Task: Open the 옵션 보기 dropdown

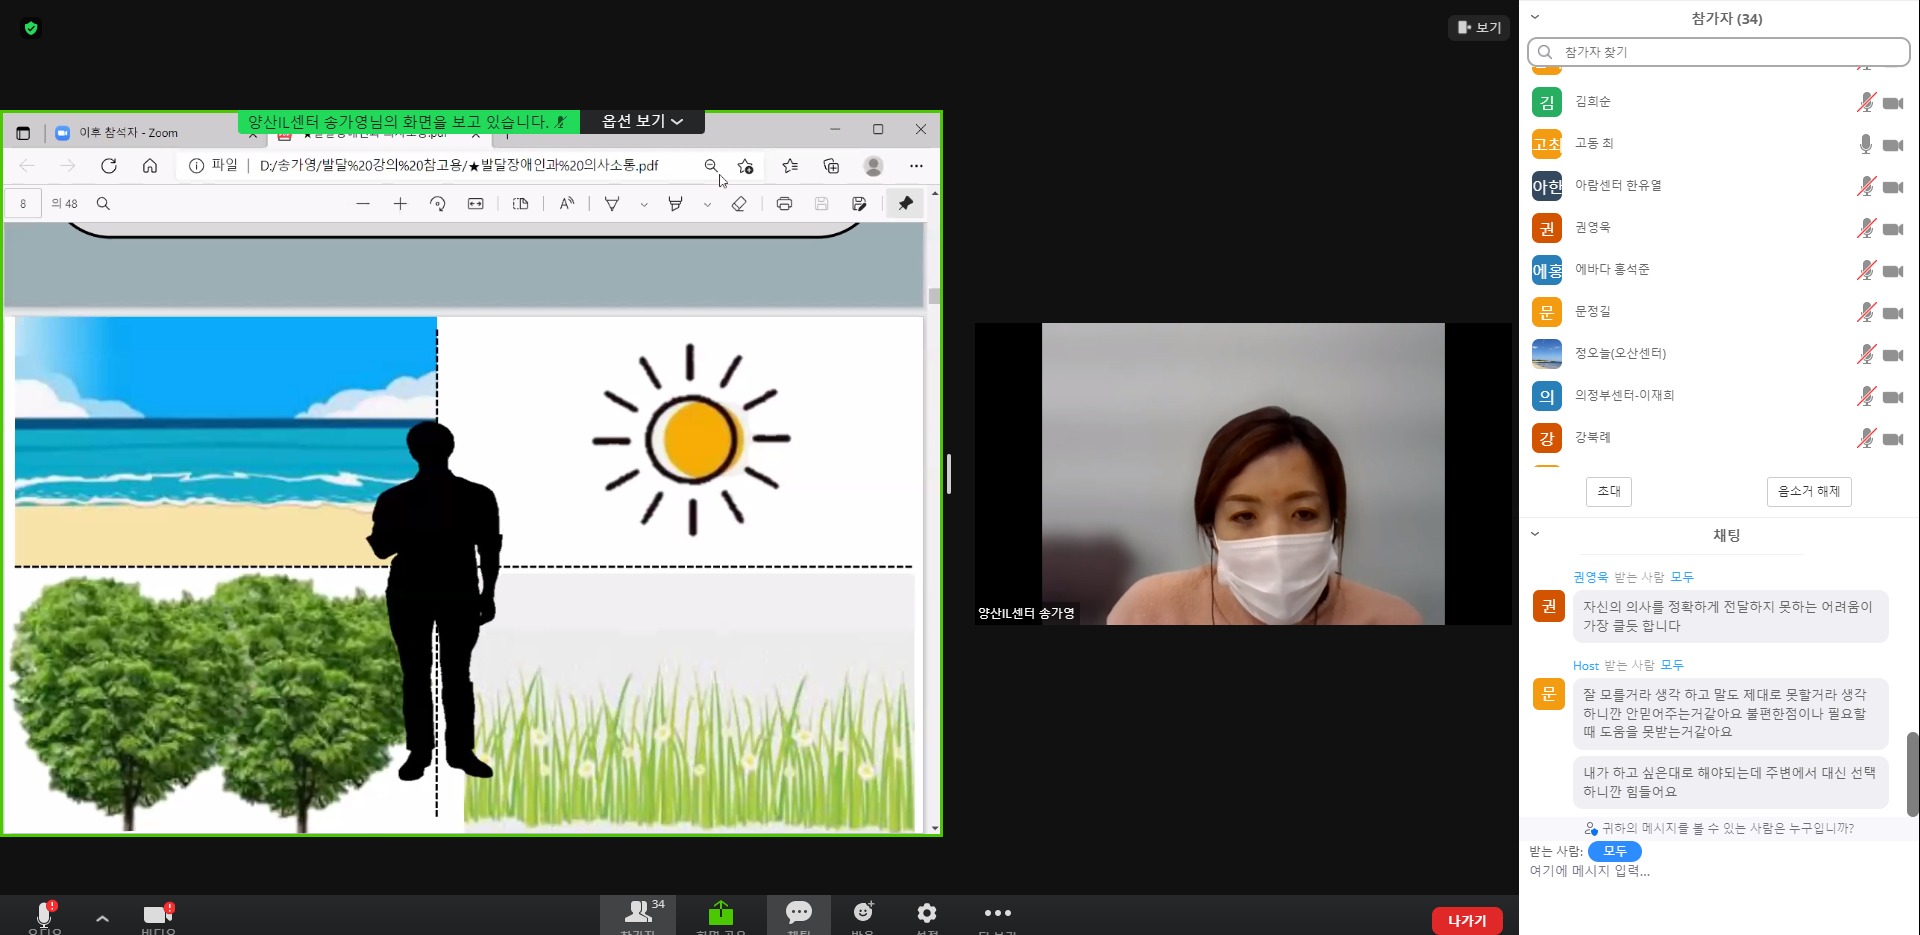Action: tap(642, 121)
